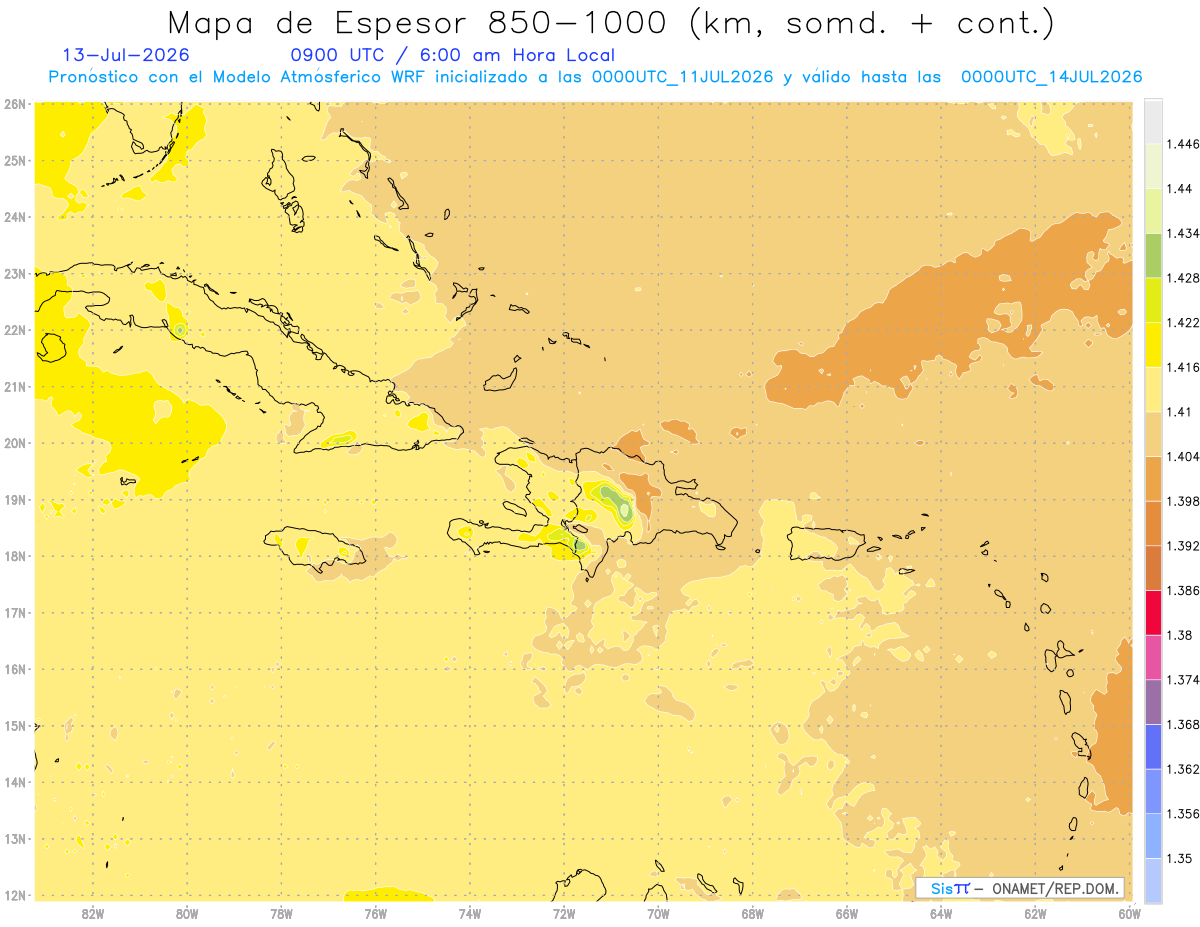Select the colorbar value '1.404'
The height and width of the screenshot is (927, 1200).
(x=1184, y=456)
